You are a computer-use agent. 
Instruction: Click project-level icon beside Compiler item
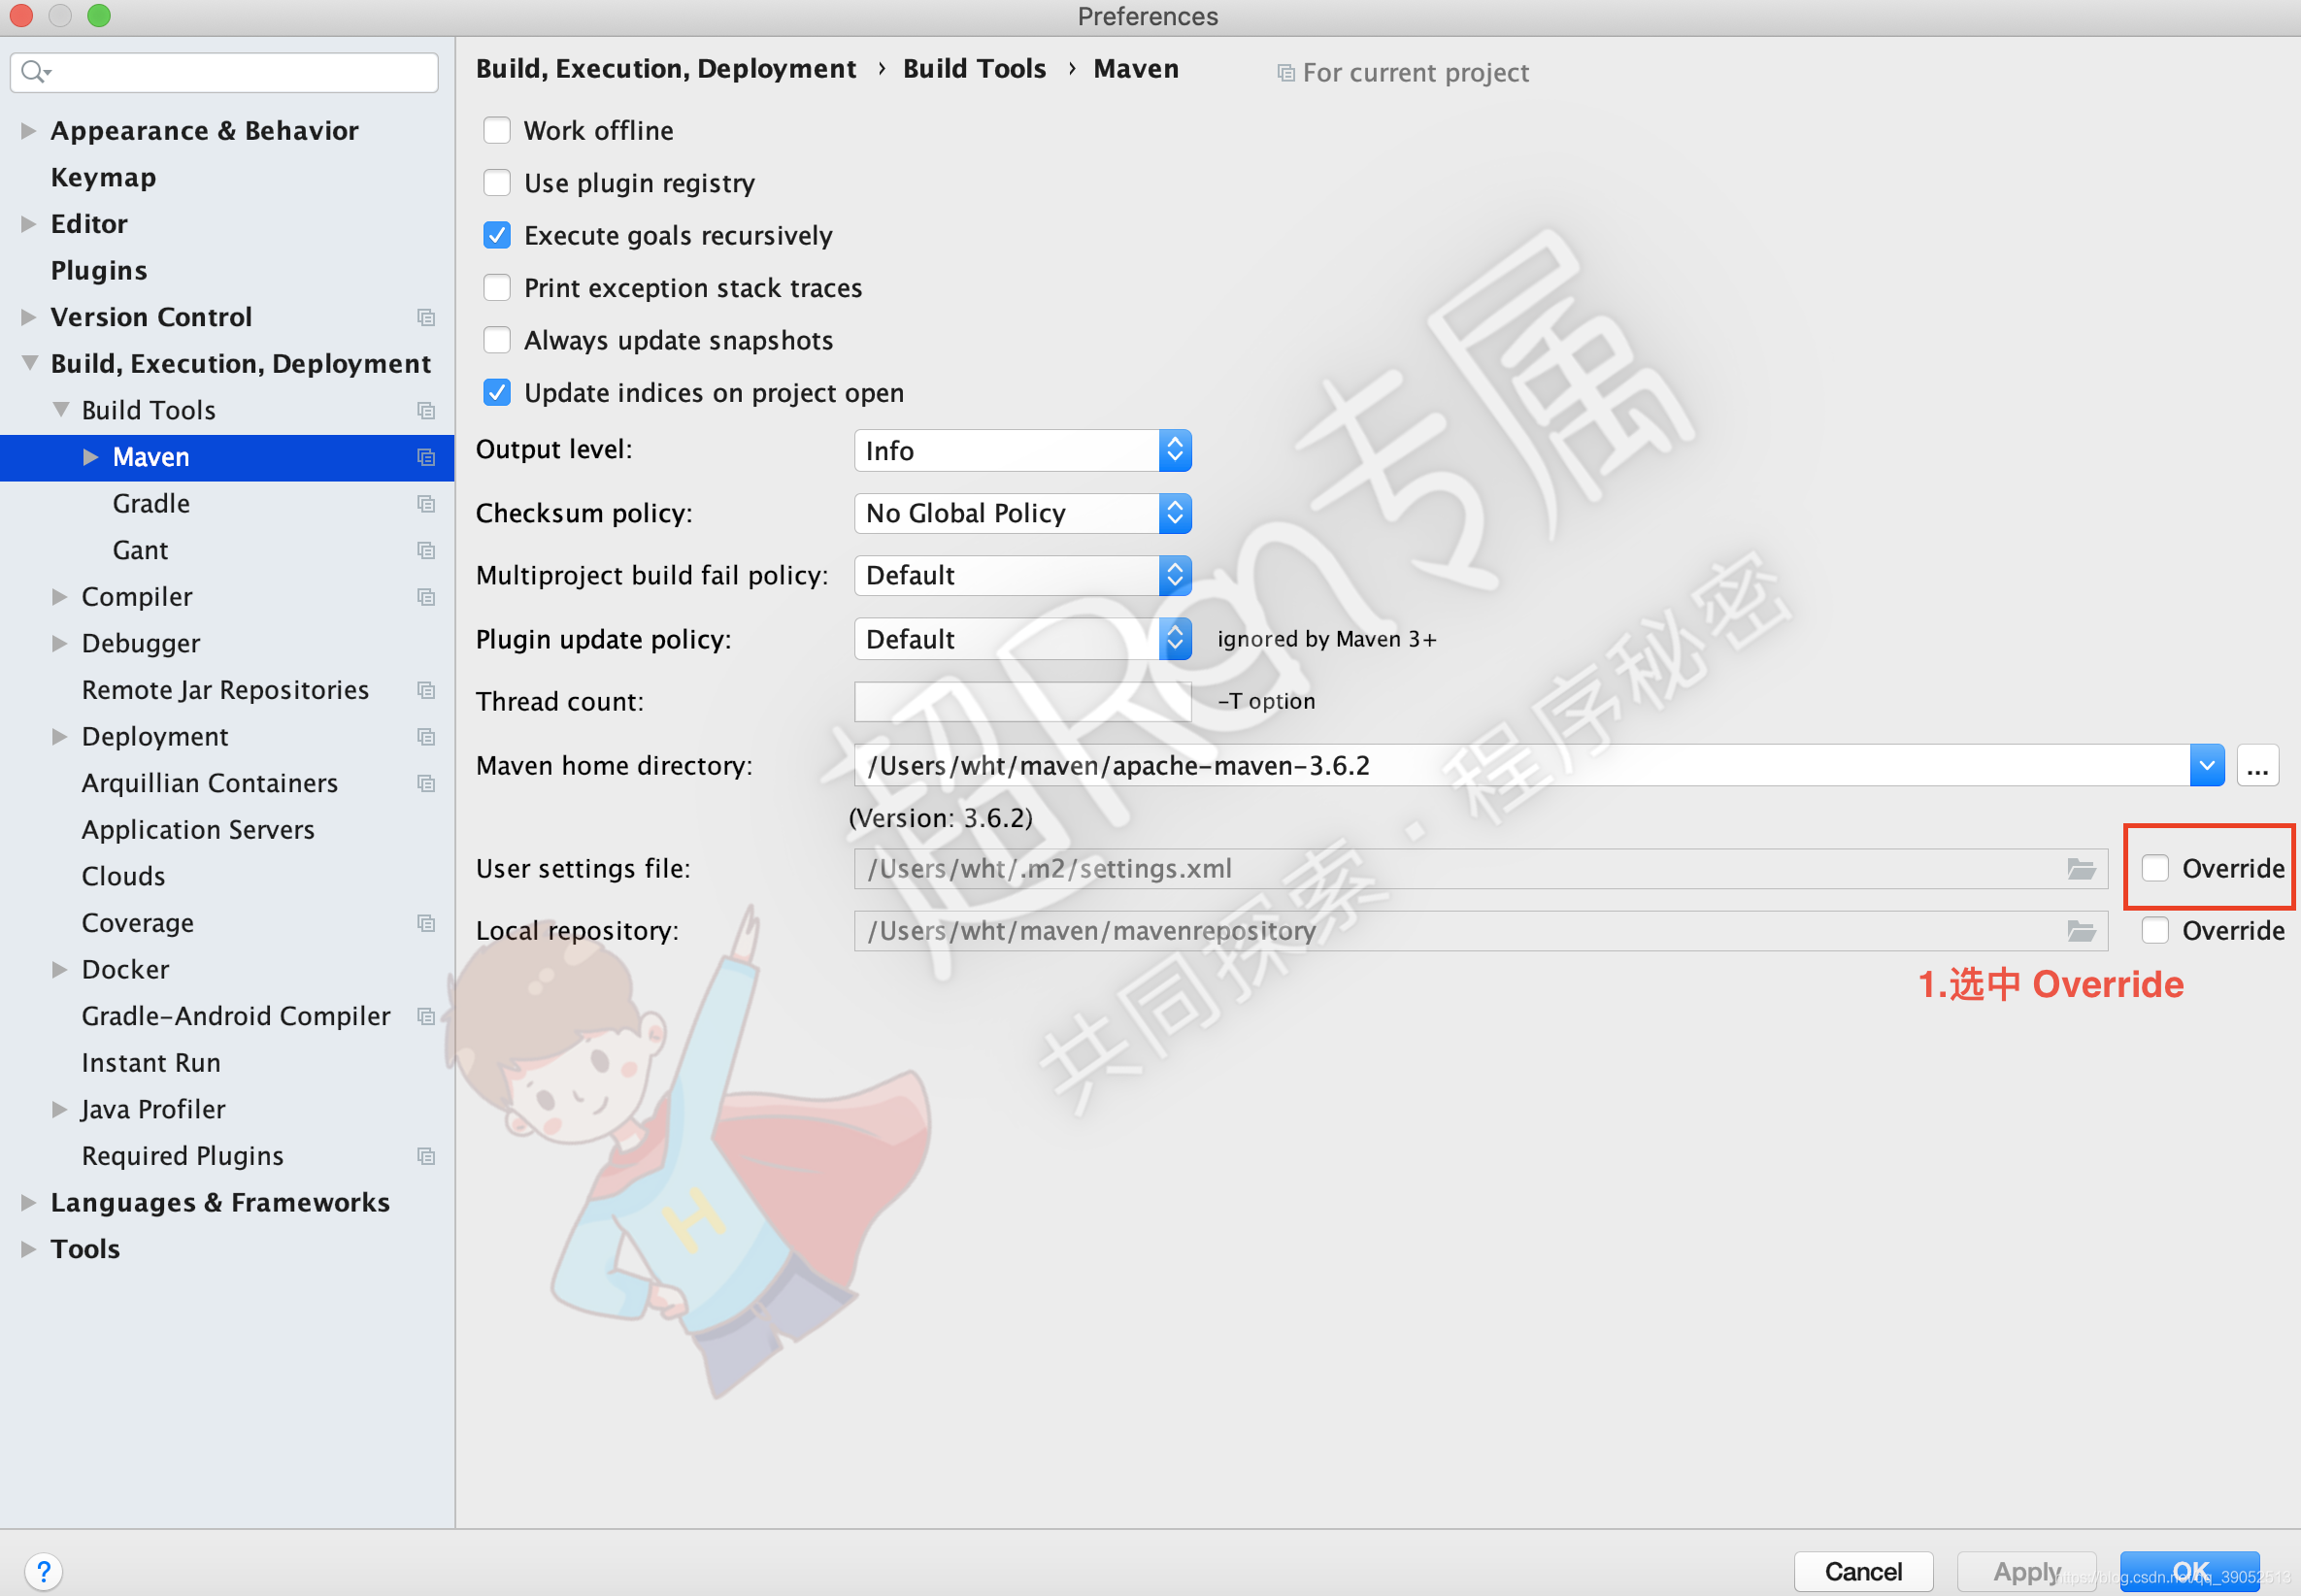pos(426,597)
